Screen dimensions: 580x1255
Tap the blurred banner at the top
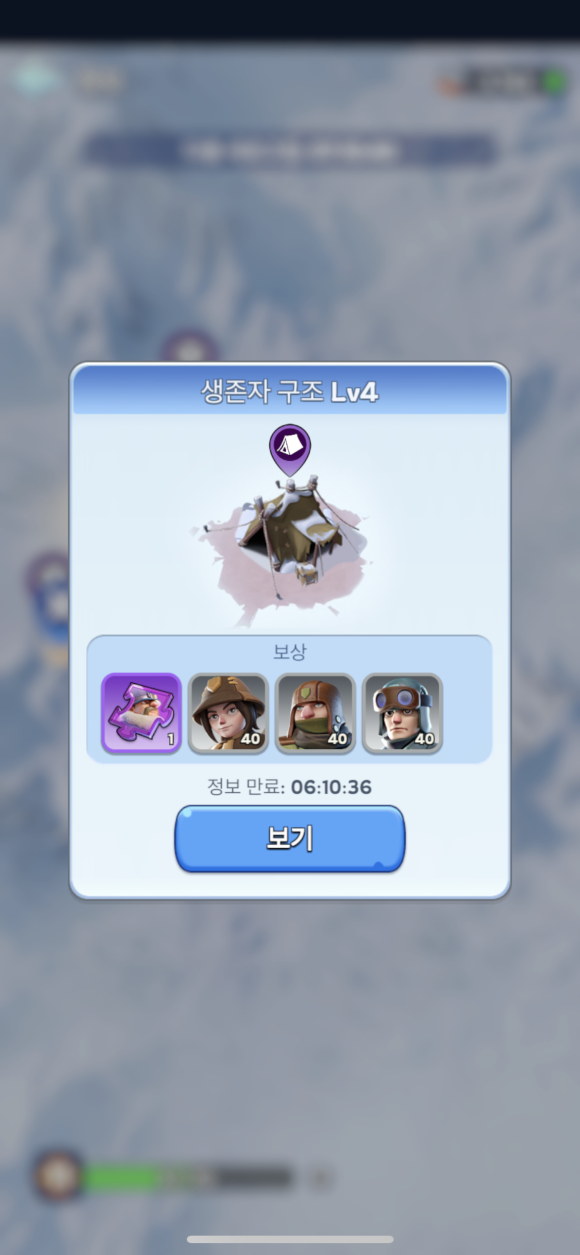click(x=290, y=150)
